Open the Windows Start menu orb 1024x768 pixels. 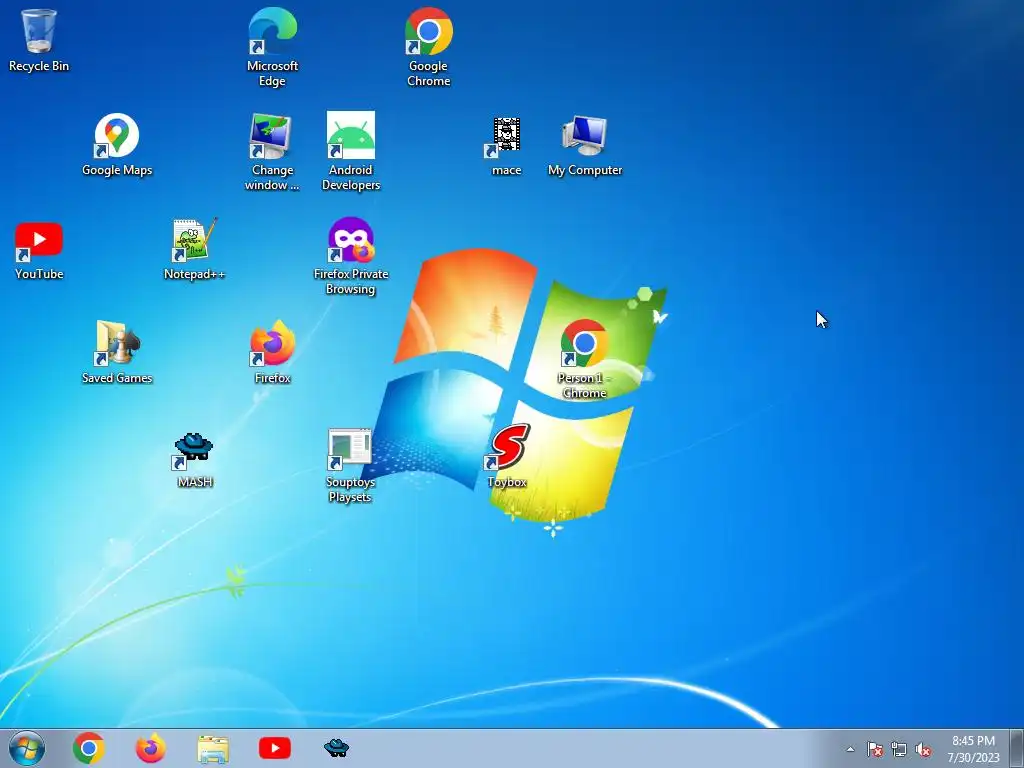(x=27, y=748)
